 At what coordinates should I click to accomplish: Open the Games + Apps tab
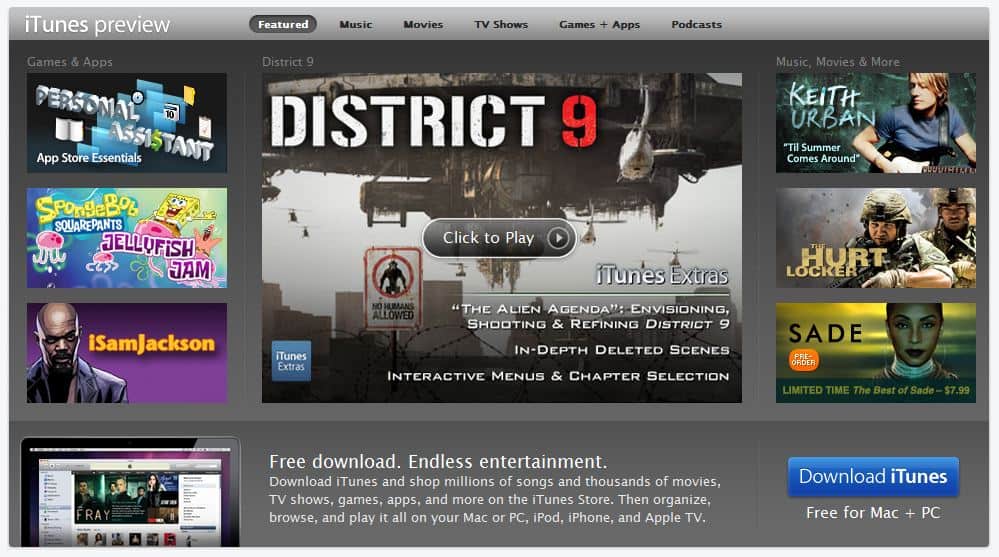tap(599, 25)
